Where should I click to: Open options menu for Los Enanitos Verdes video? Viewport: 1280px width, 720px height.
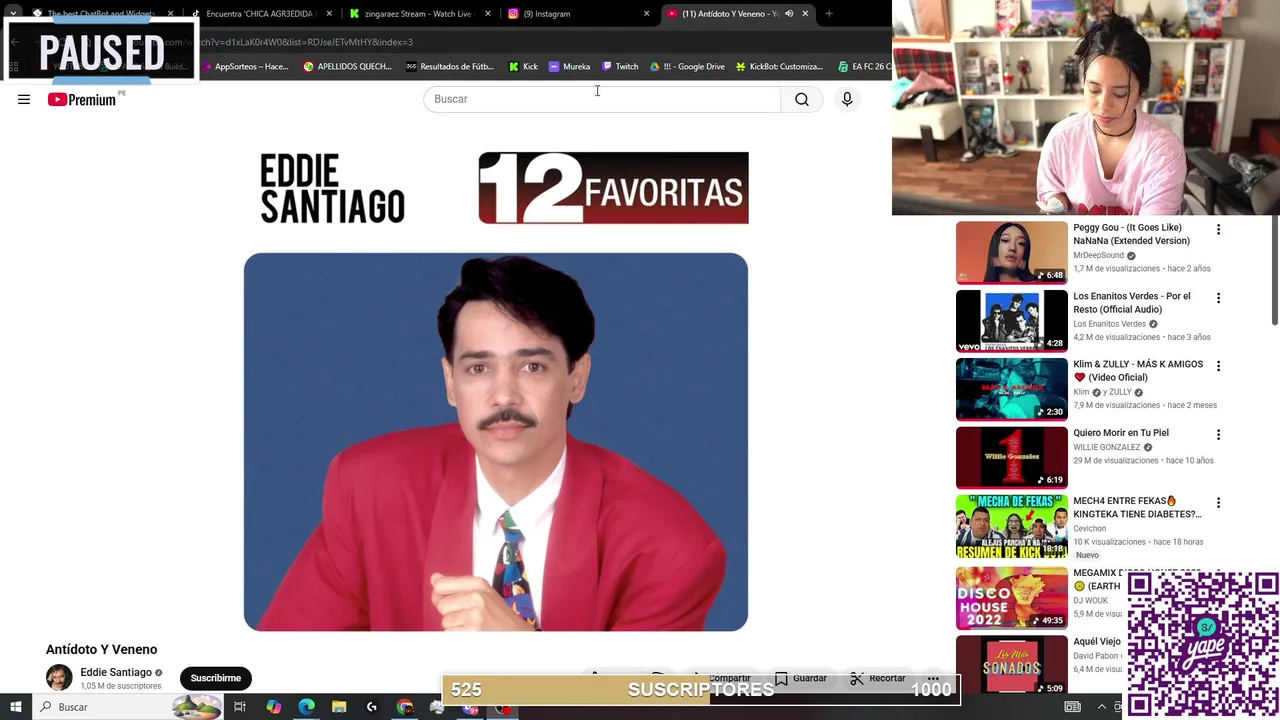click(1218, 298)
